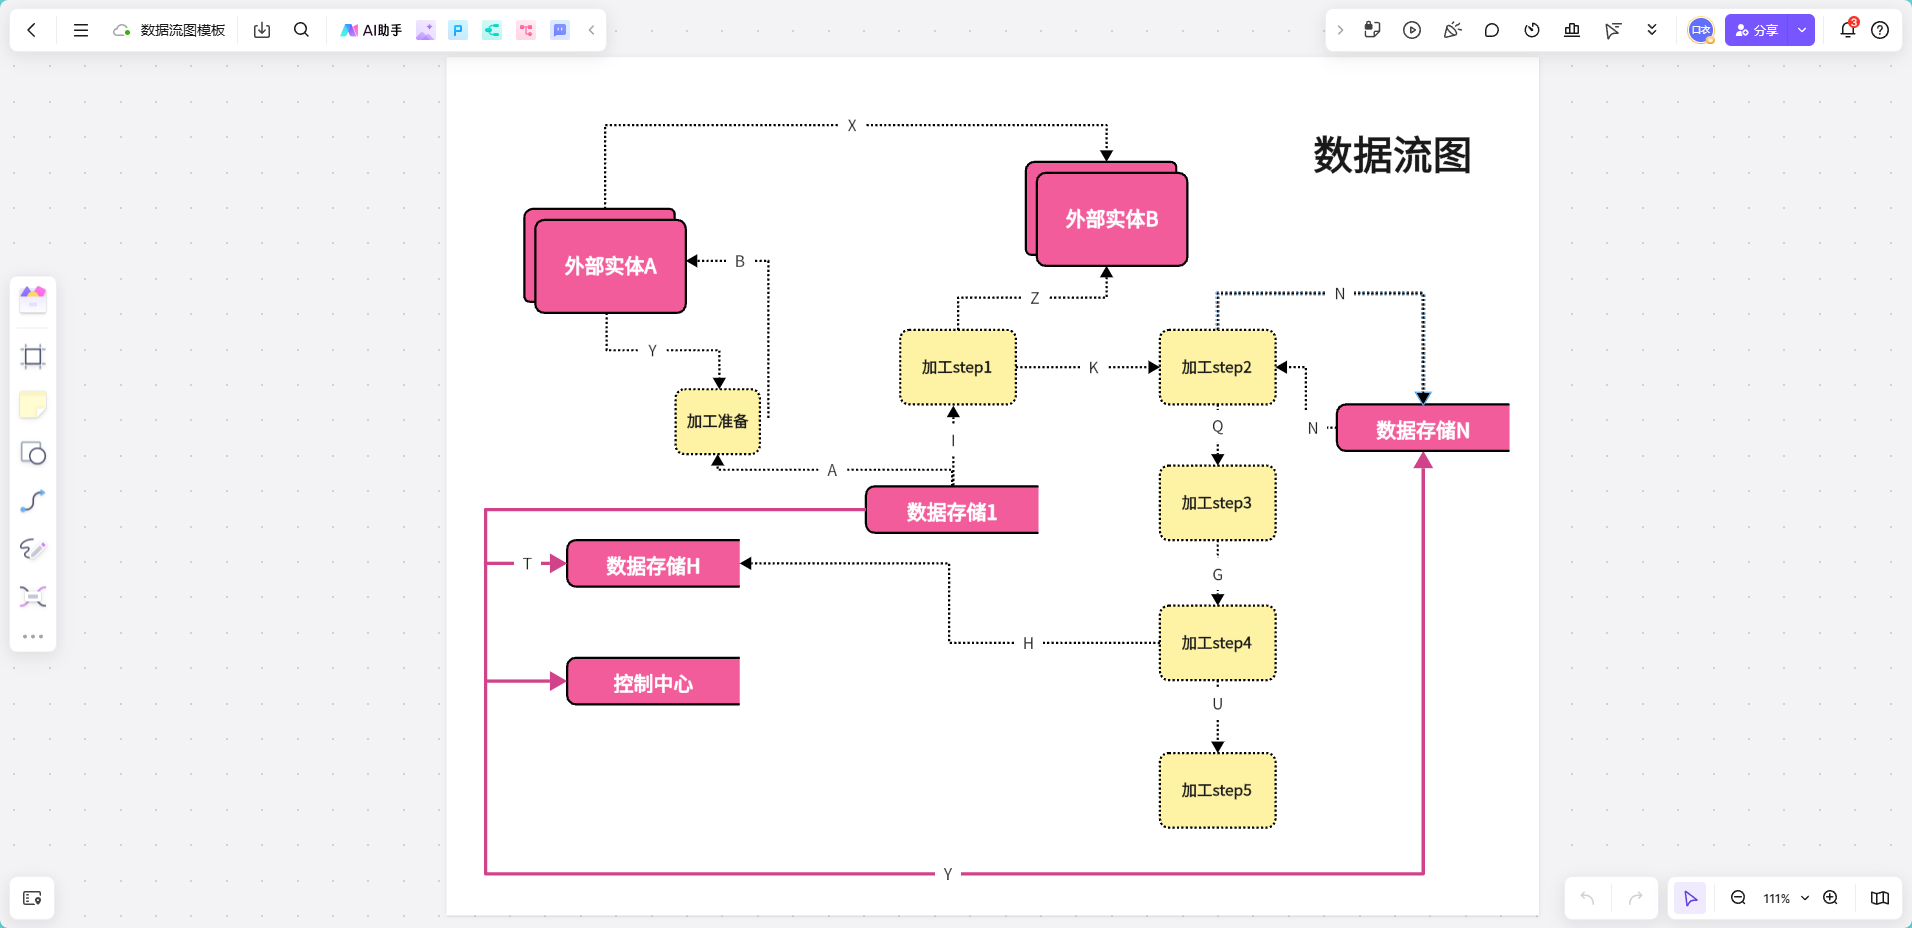Expand the right toolbar chevron
1912x928 pixels.
tap(1341, 30)
